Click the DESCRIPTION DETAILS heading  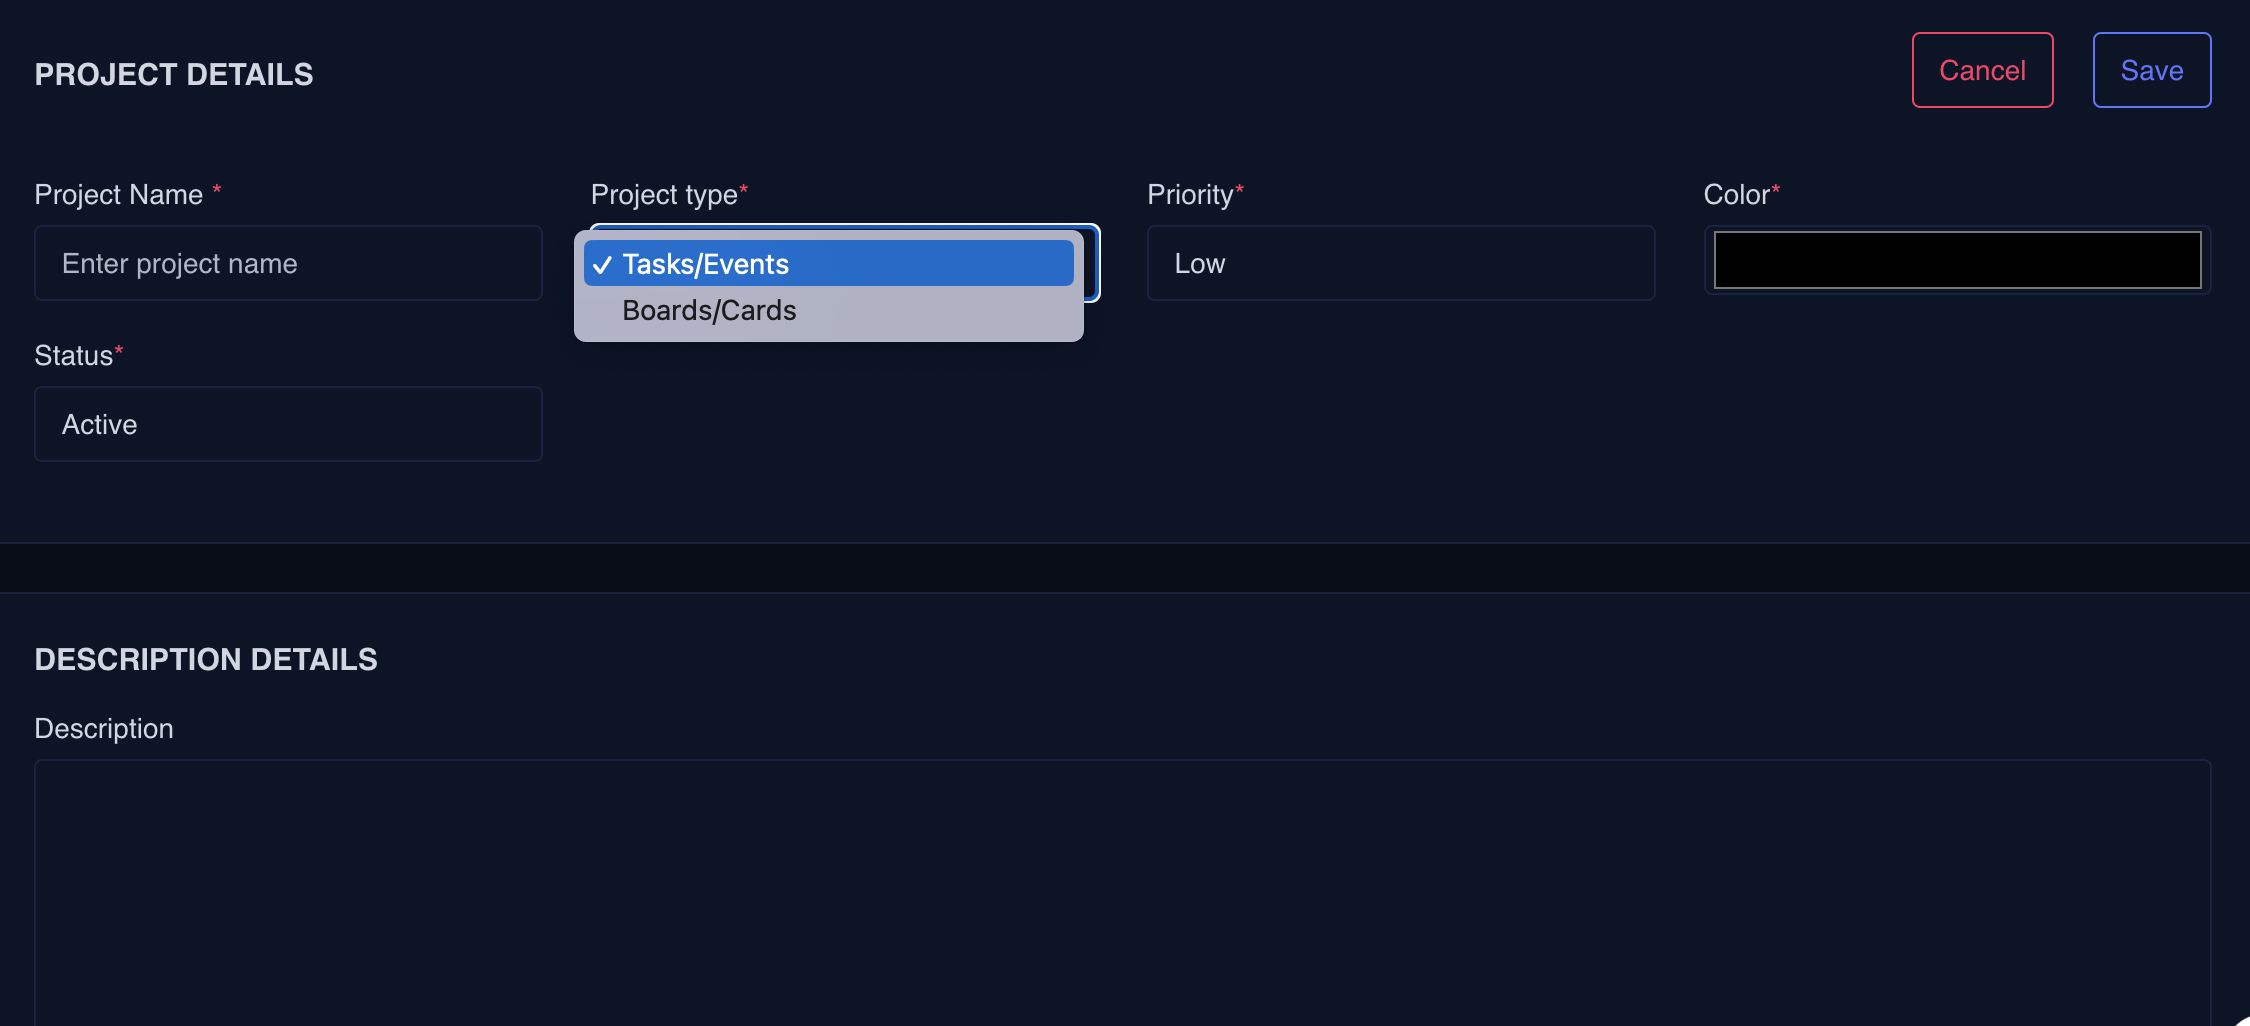coord(206,659)
